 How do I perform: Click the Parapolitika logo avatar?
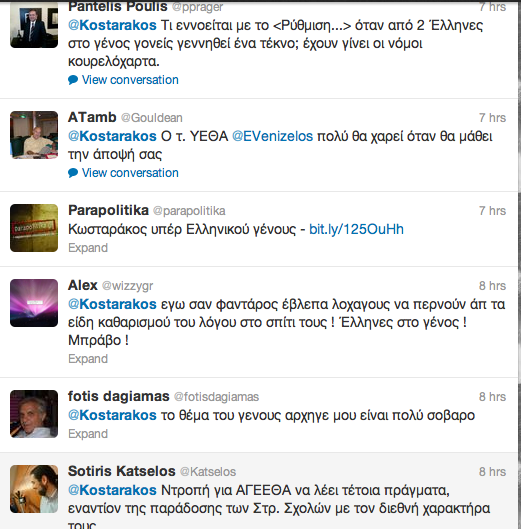tap(34, 228)
